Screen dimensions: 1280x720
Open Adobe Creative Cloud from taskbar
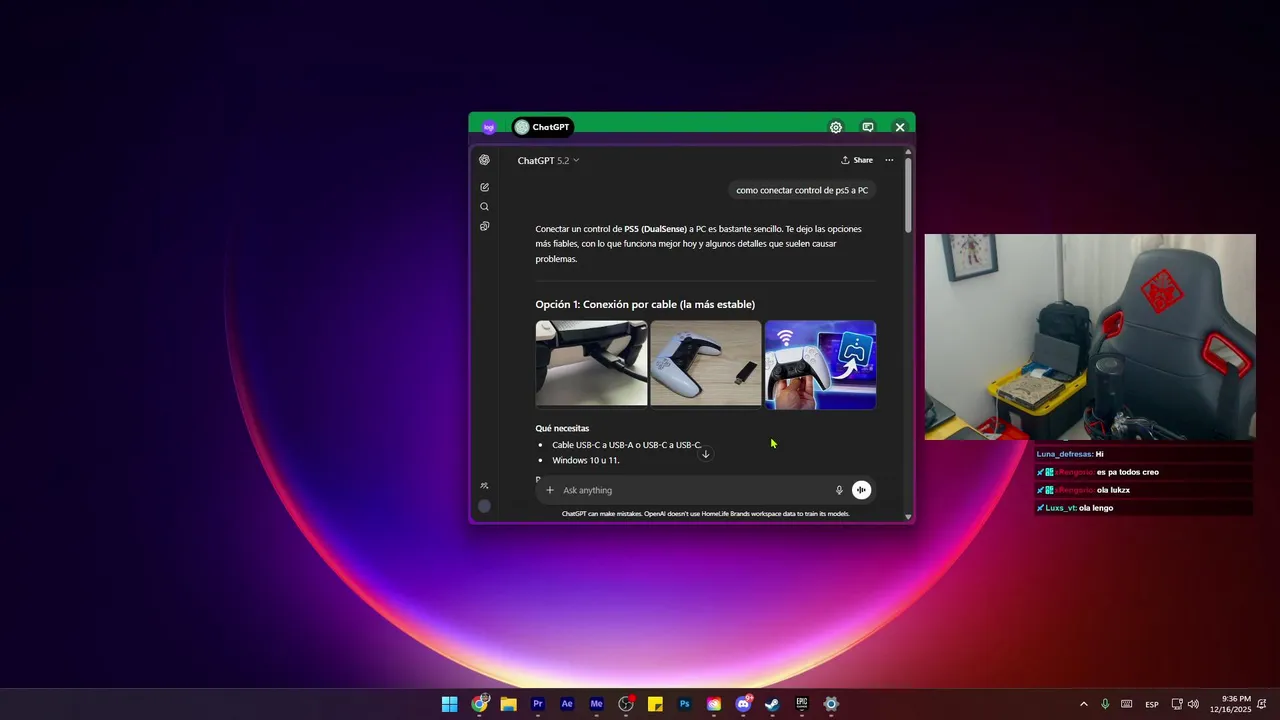pos(714,704)
